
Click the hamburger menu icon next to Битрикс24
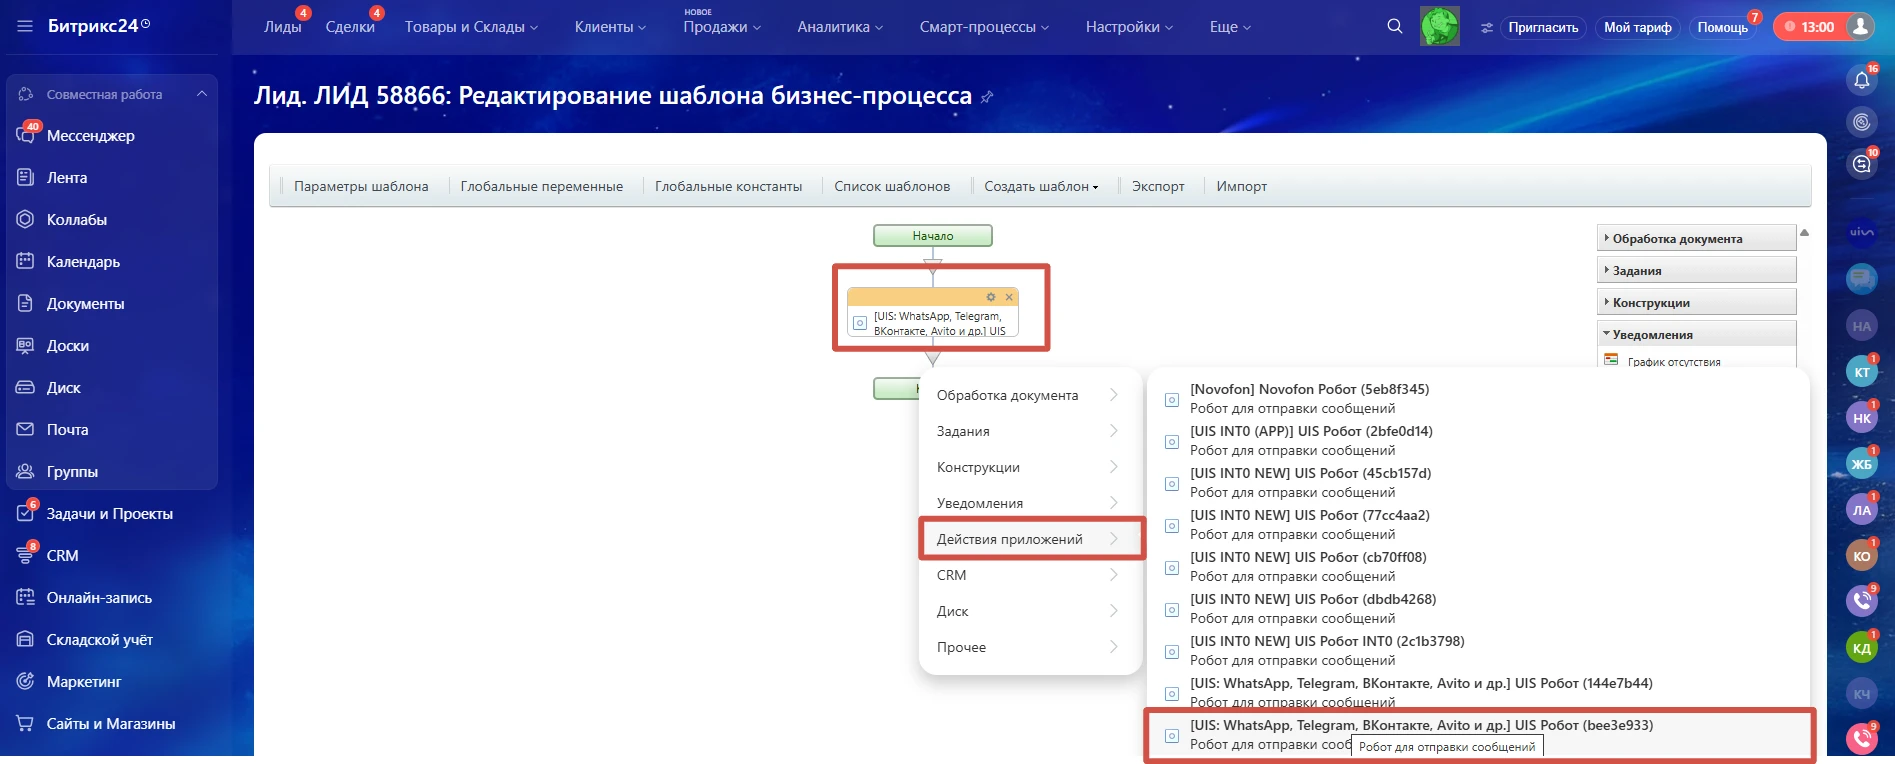(25, 26)
